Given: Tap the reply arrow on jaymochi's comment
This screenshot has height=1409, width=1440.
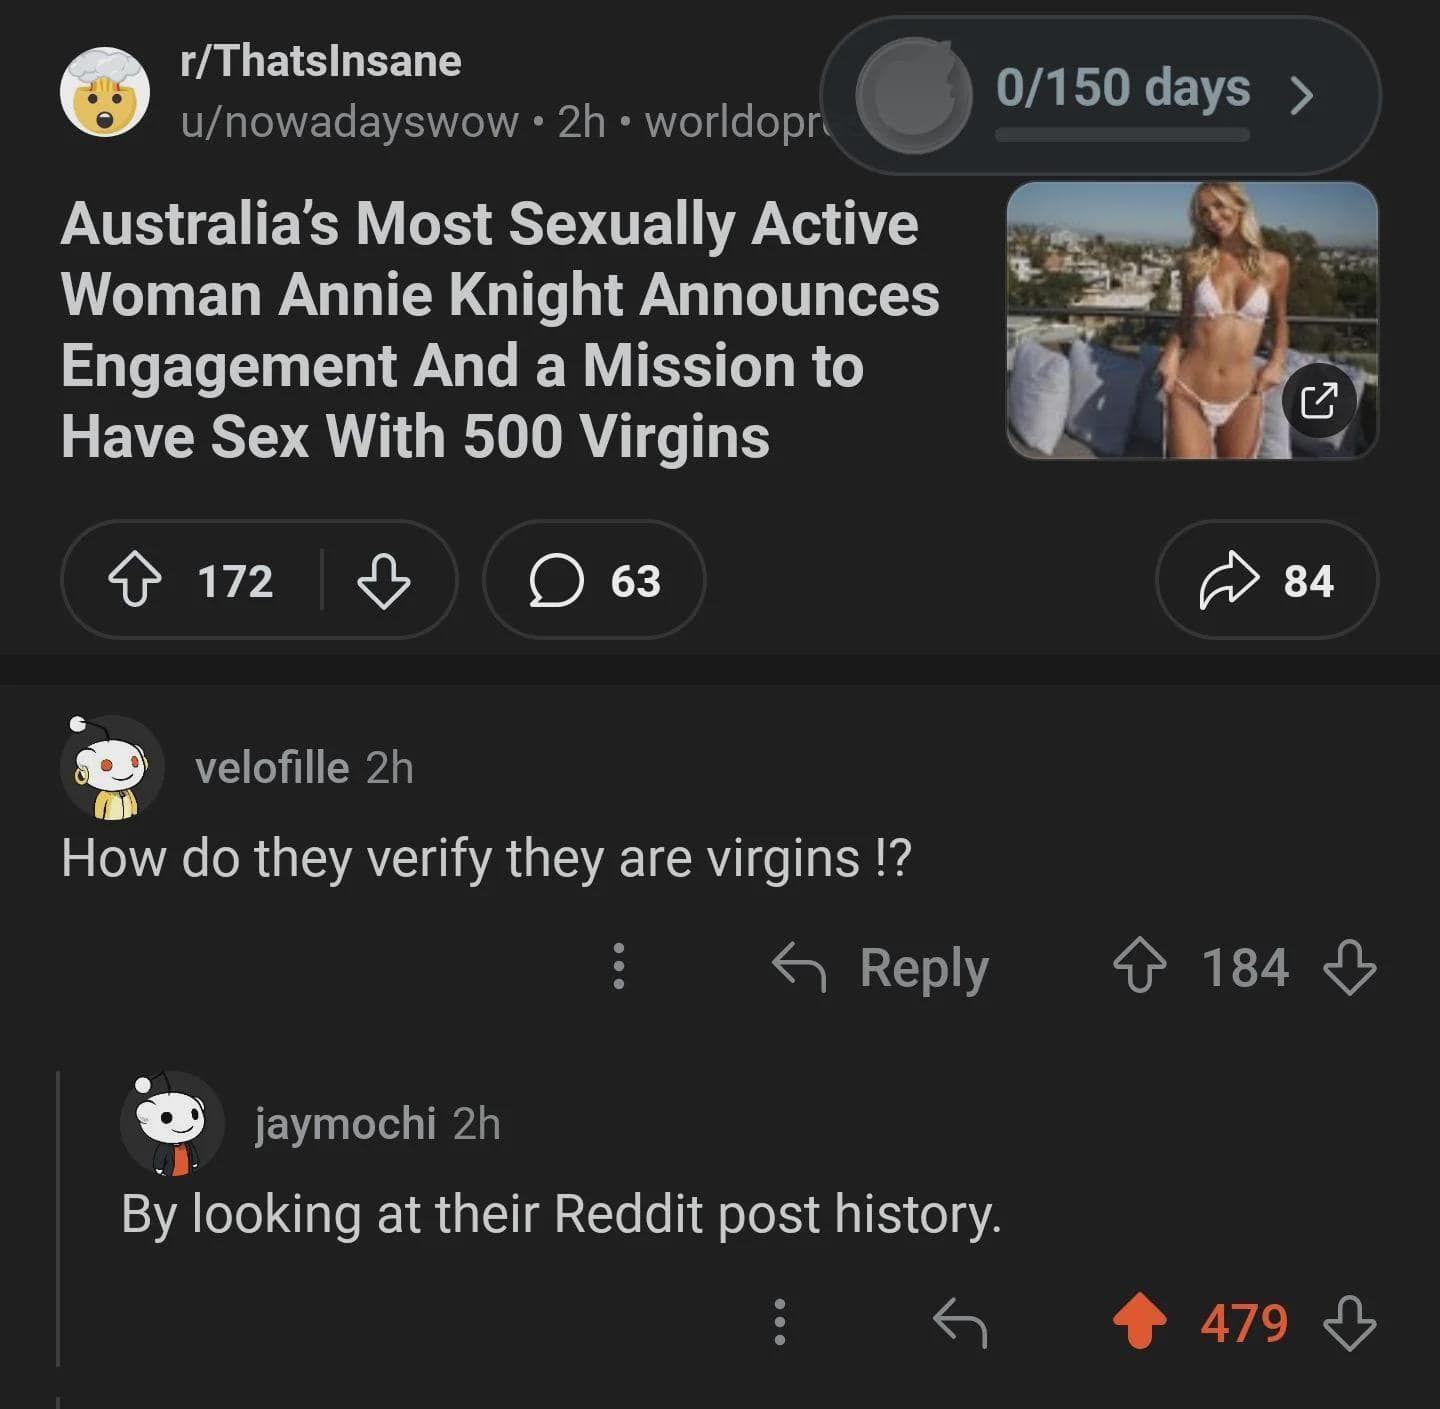Looking at the screenshot, I should pyautogui.click(x=960, y=1322).
